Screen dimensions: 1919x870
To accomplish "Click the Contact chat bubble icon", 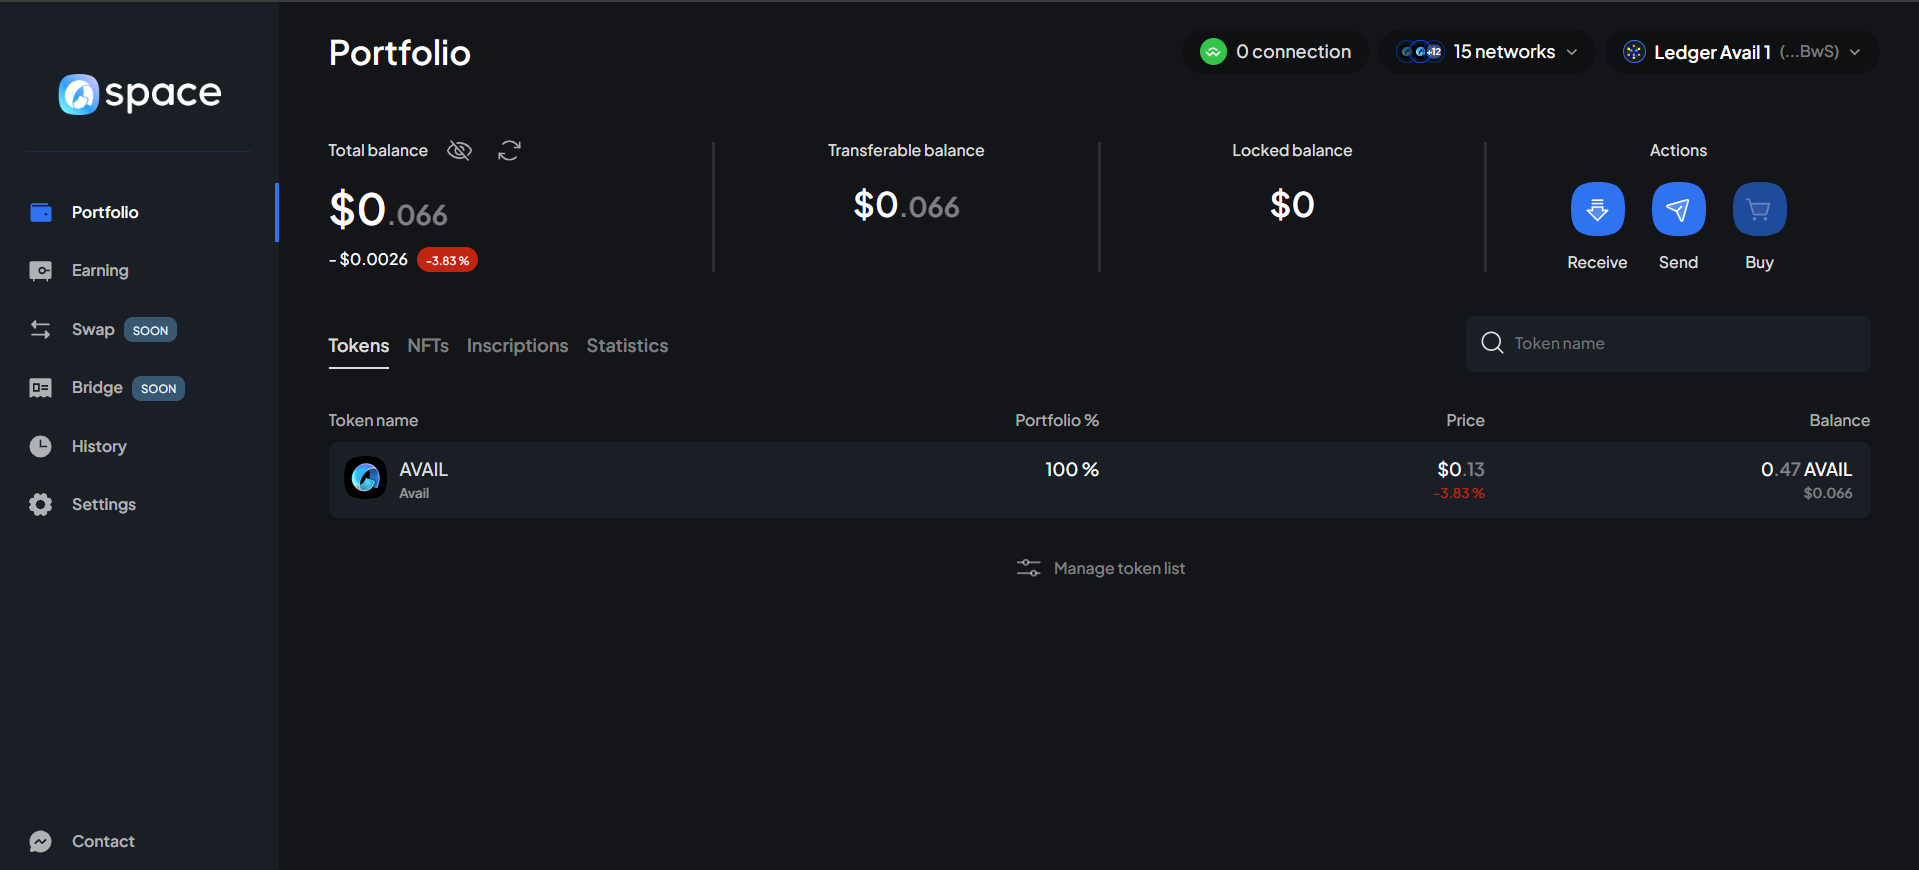I will click(x=41, y=842).
